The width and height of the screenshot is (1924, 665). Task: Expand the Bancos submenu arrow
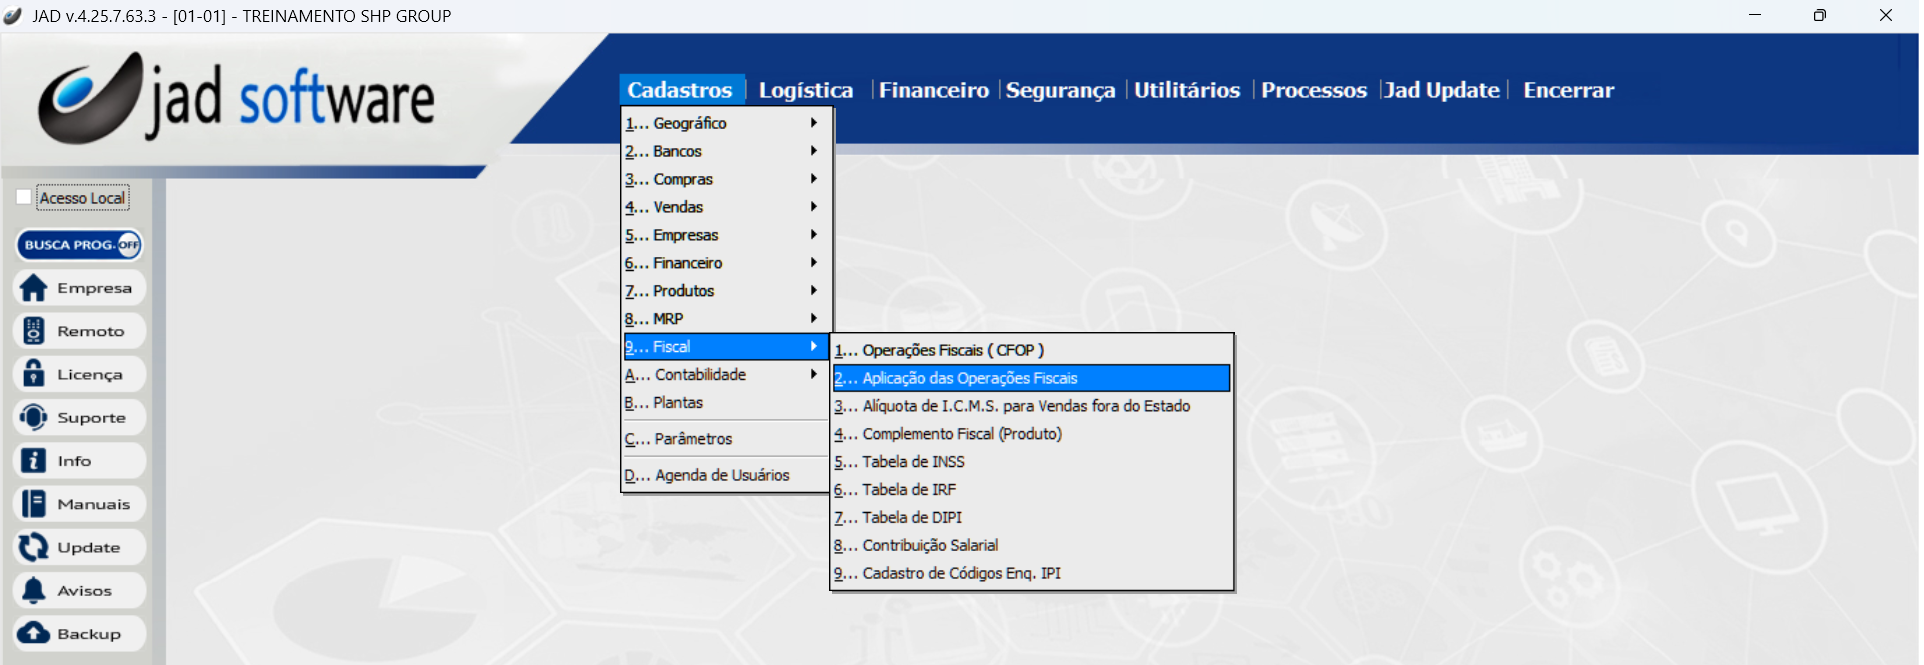[x=814, y=151]
